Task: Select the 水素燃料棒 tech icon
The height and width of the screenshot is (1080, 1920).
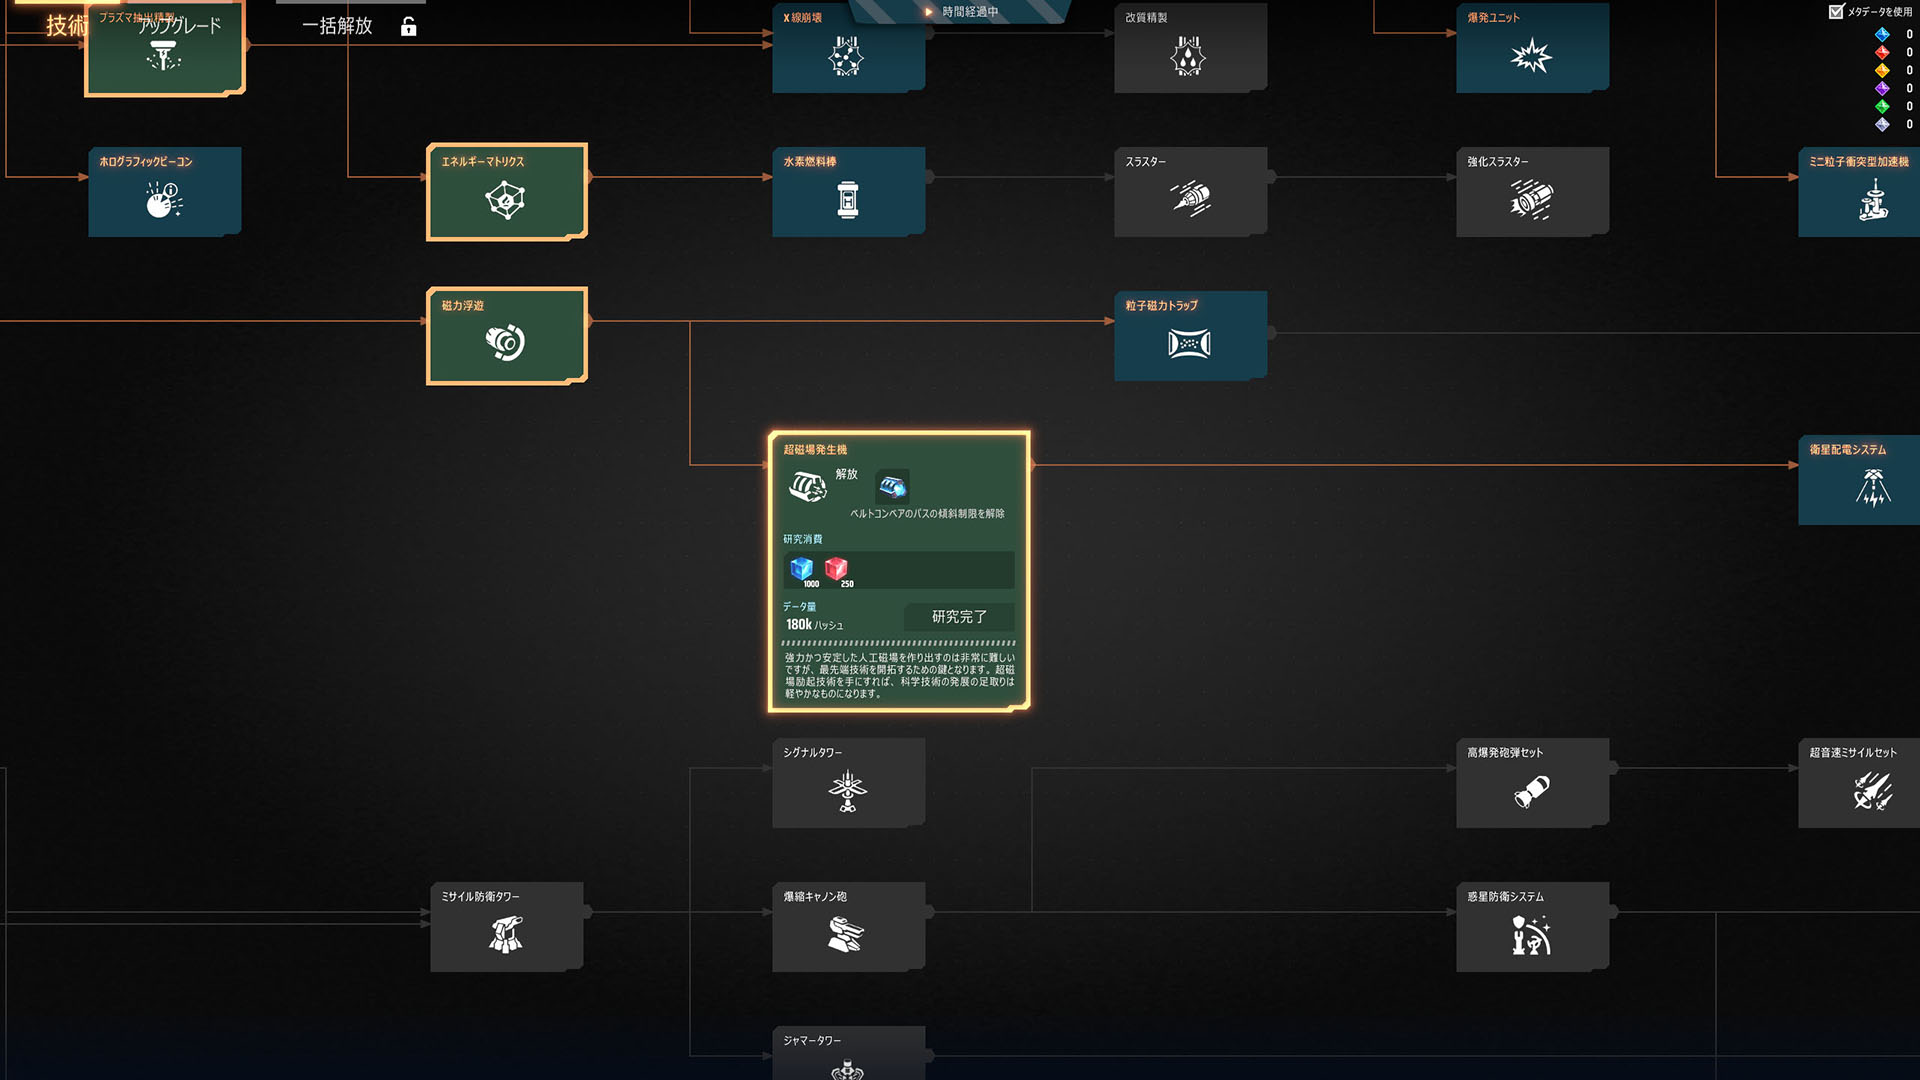Action: pyautogui.click(x=847, y=199)
